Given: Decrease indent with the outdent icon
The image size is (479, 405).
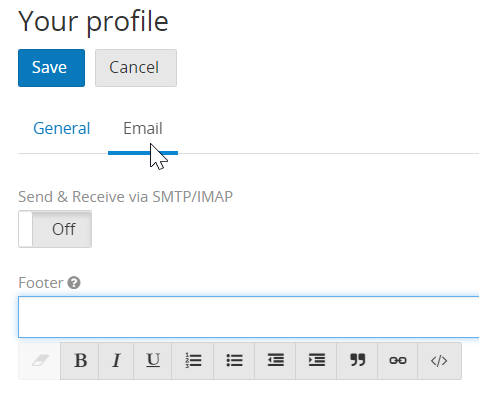Looking at the screenshot, I should point(275,361).
